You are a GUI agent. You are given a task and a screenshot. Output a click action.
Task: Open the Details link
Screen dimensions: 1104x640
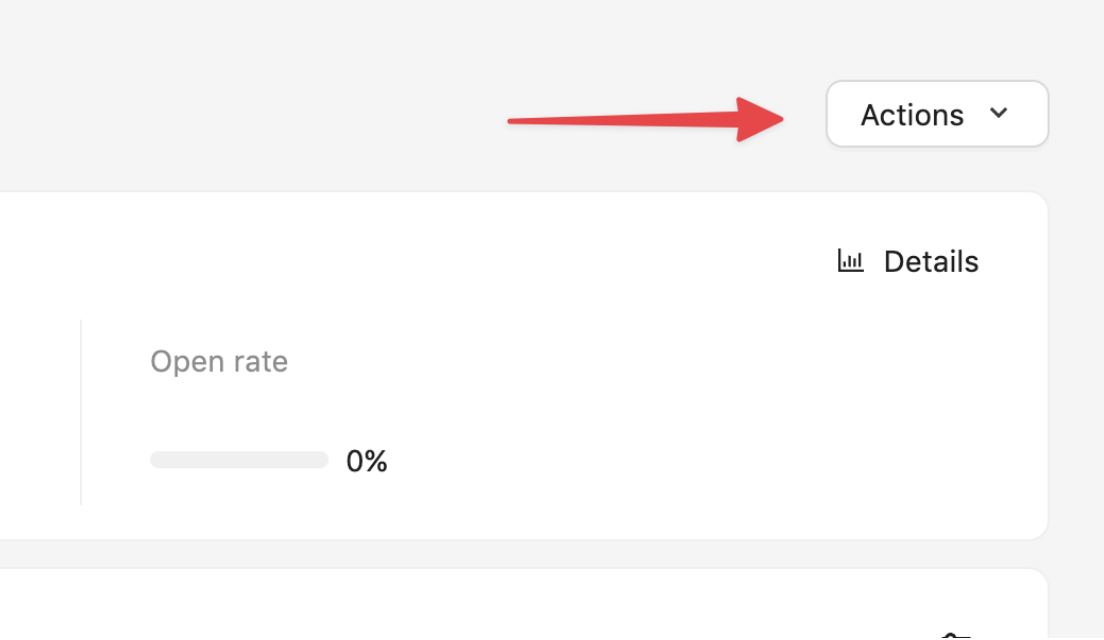930,262
